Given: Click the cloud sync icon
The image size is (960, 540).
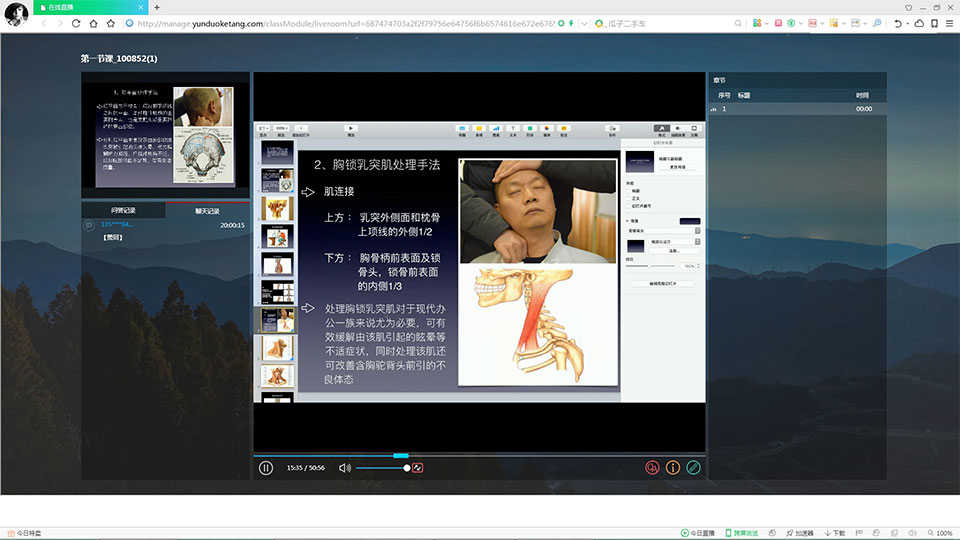Looking at the screenshot, I should tap(919, 23).
